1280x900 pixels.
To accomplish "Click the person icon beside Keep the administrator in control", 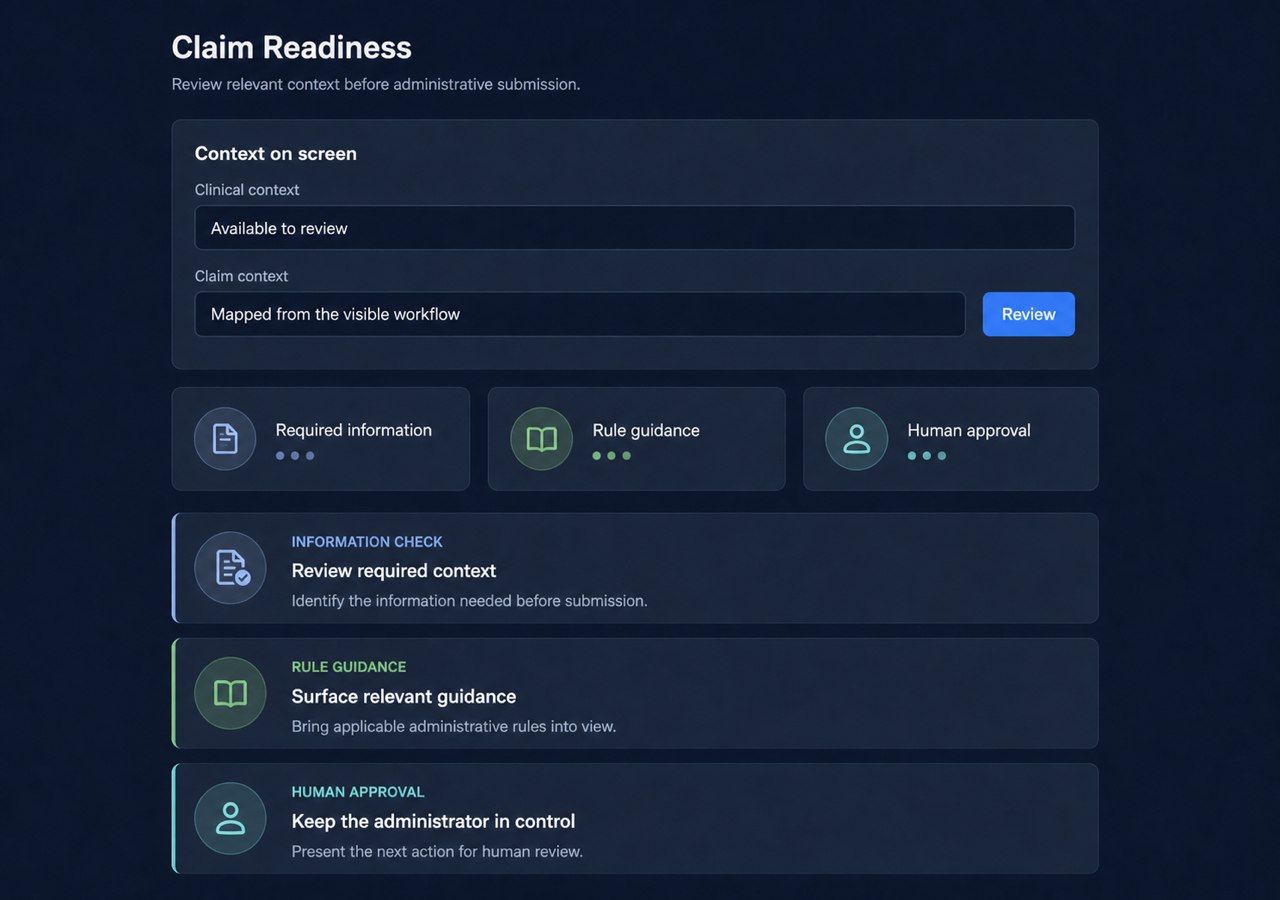I will tap(230, 818).
